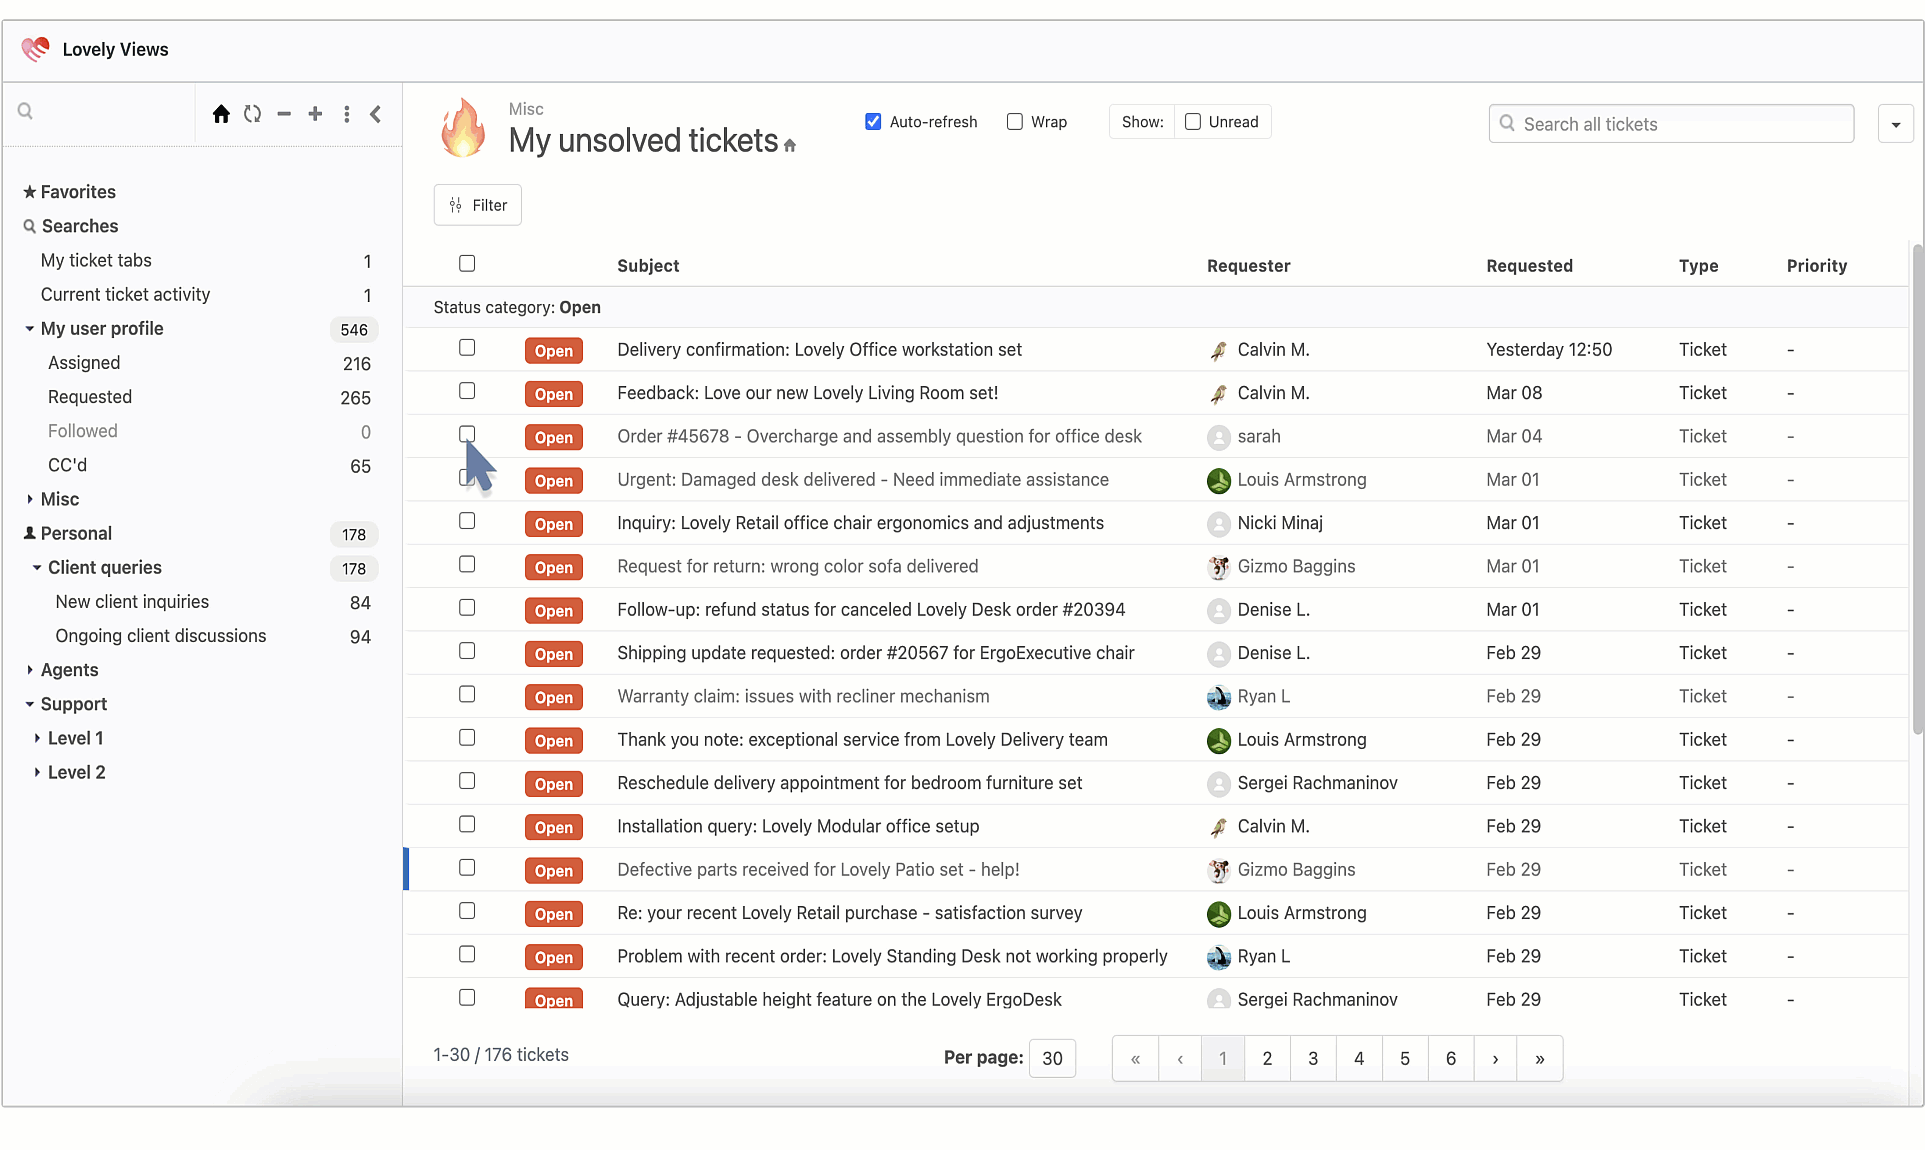
Task: Disable the Auto-refresh checkbox
Action: pyautogui.click(x=873, y=122)
